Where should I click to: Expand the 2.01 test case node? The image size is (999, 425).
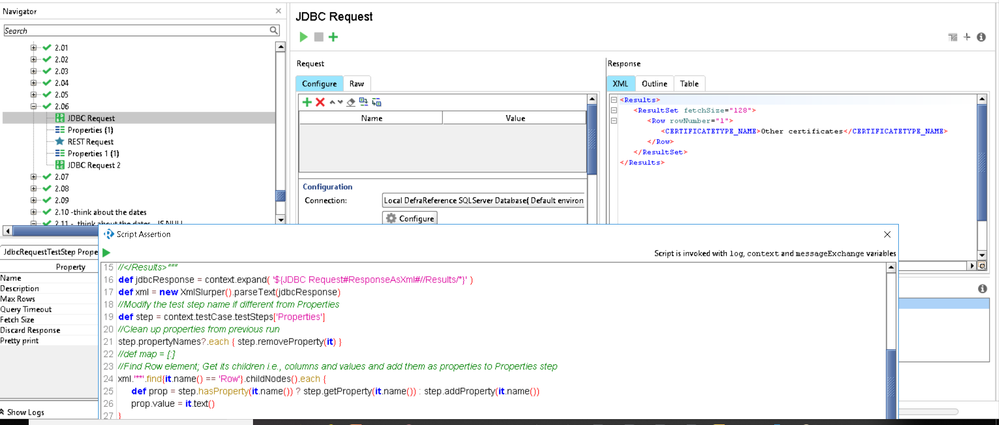tap(34, 48)
